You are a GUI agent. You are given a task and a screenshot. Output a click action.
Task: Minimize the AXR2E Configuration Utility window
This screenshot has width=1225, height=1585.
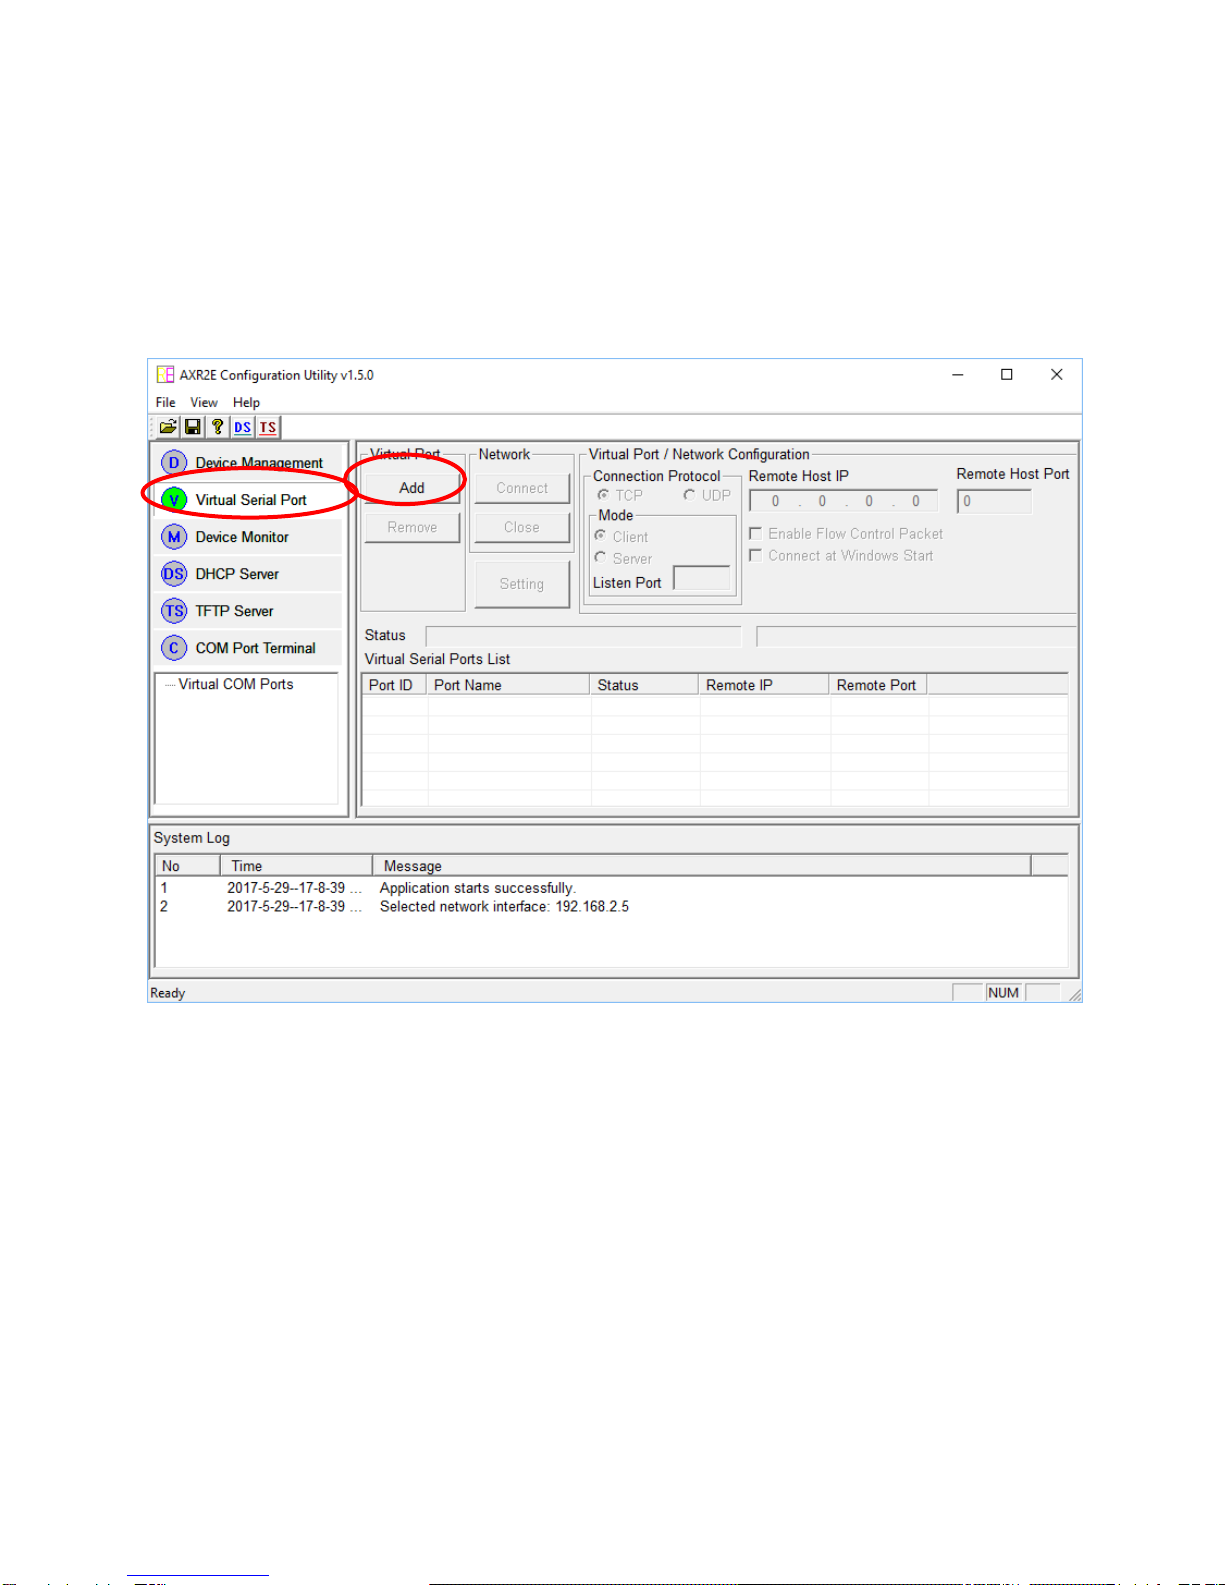pos(958,375)
